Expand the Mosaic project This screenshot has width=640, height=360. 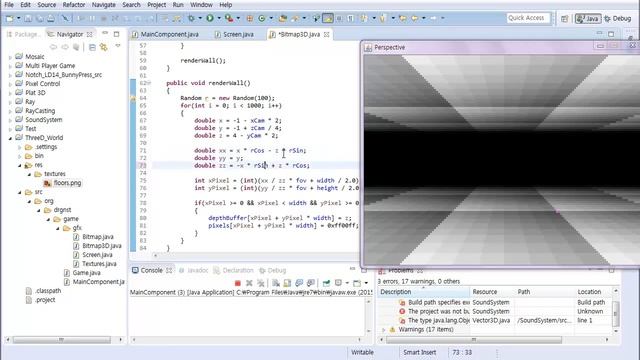(x=10, y=58)
